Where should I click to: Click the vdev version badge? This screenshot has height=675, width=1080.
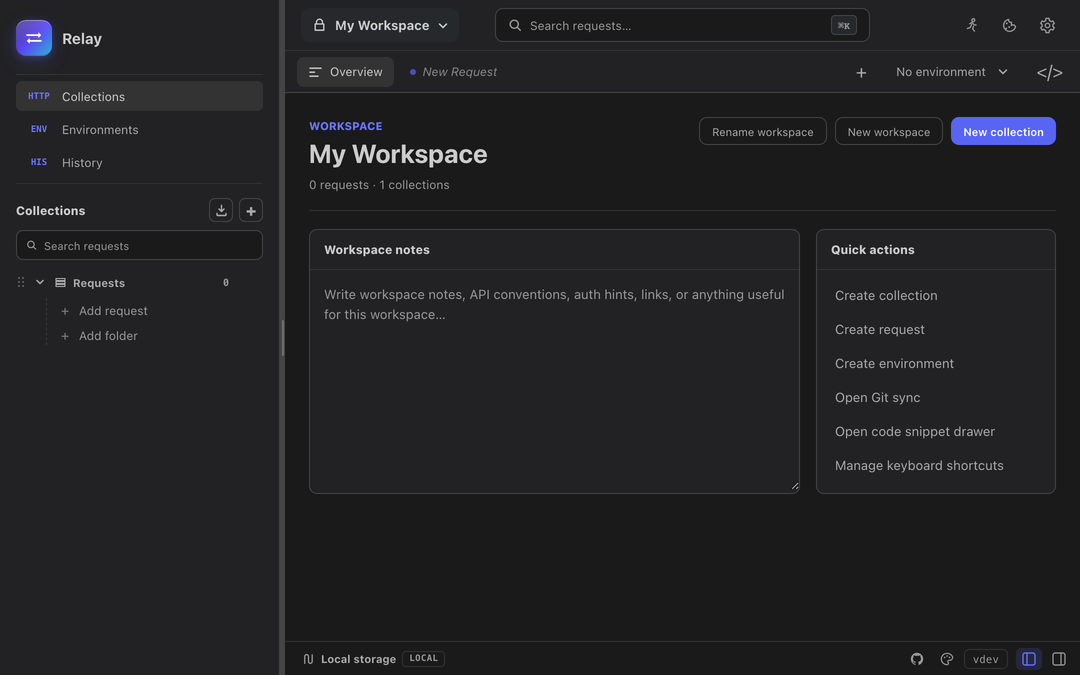(986, 659)
